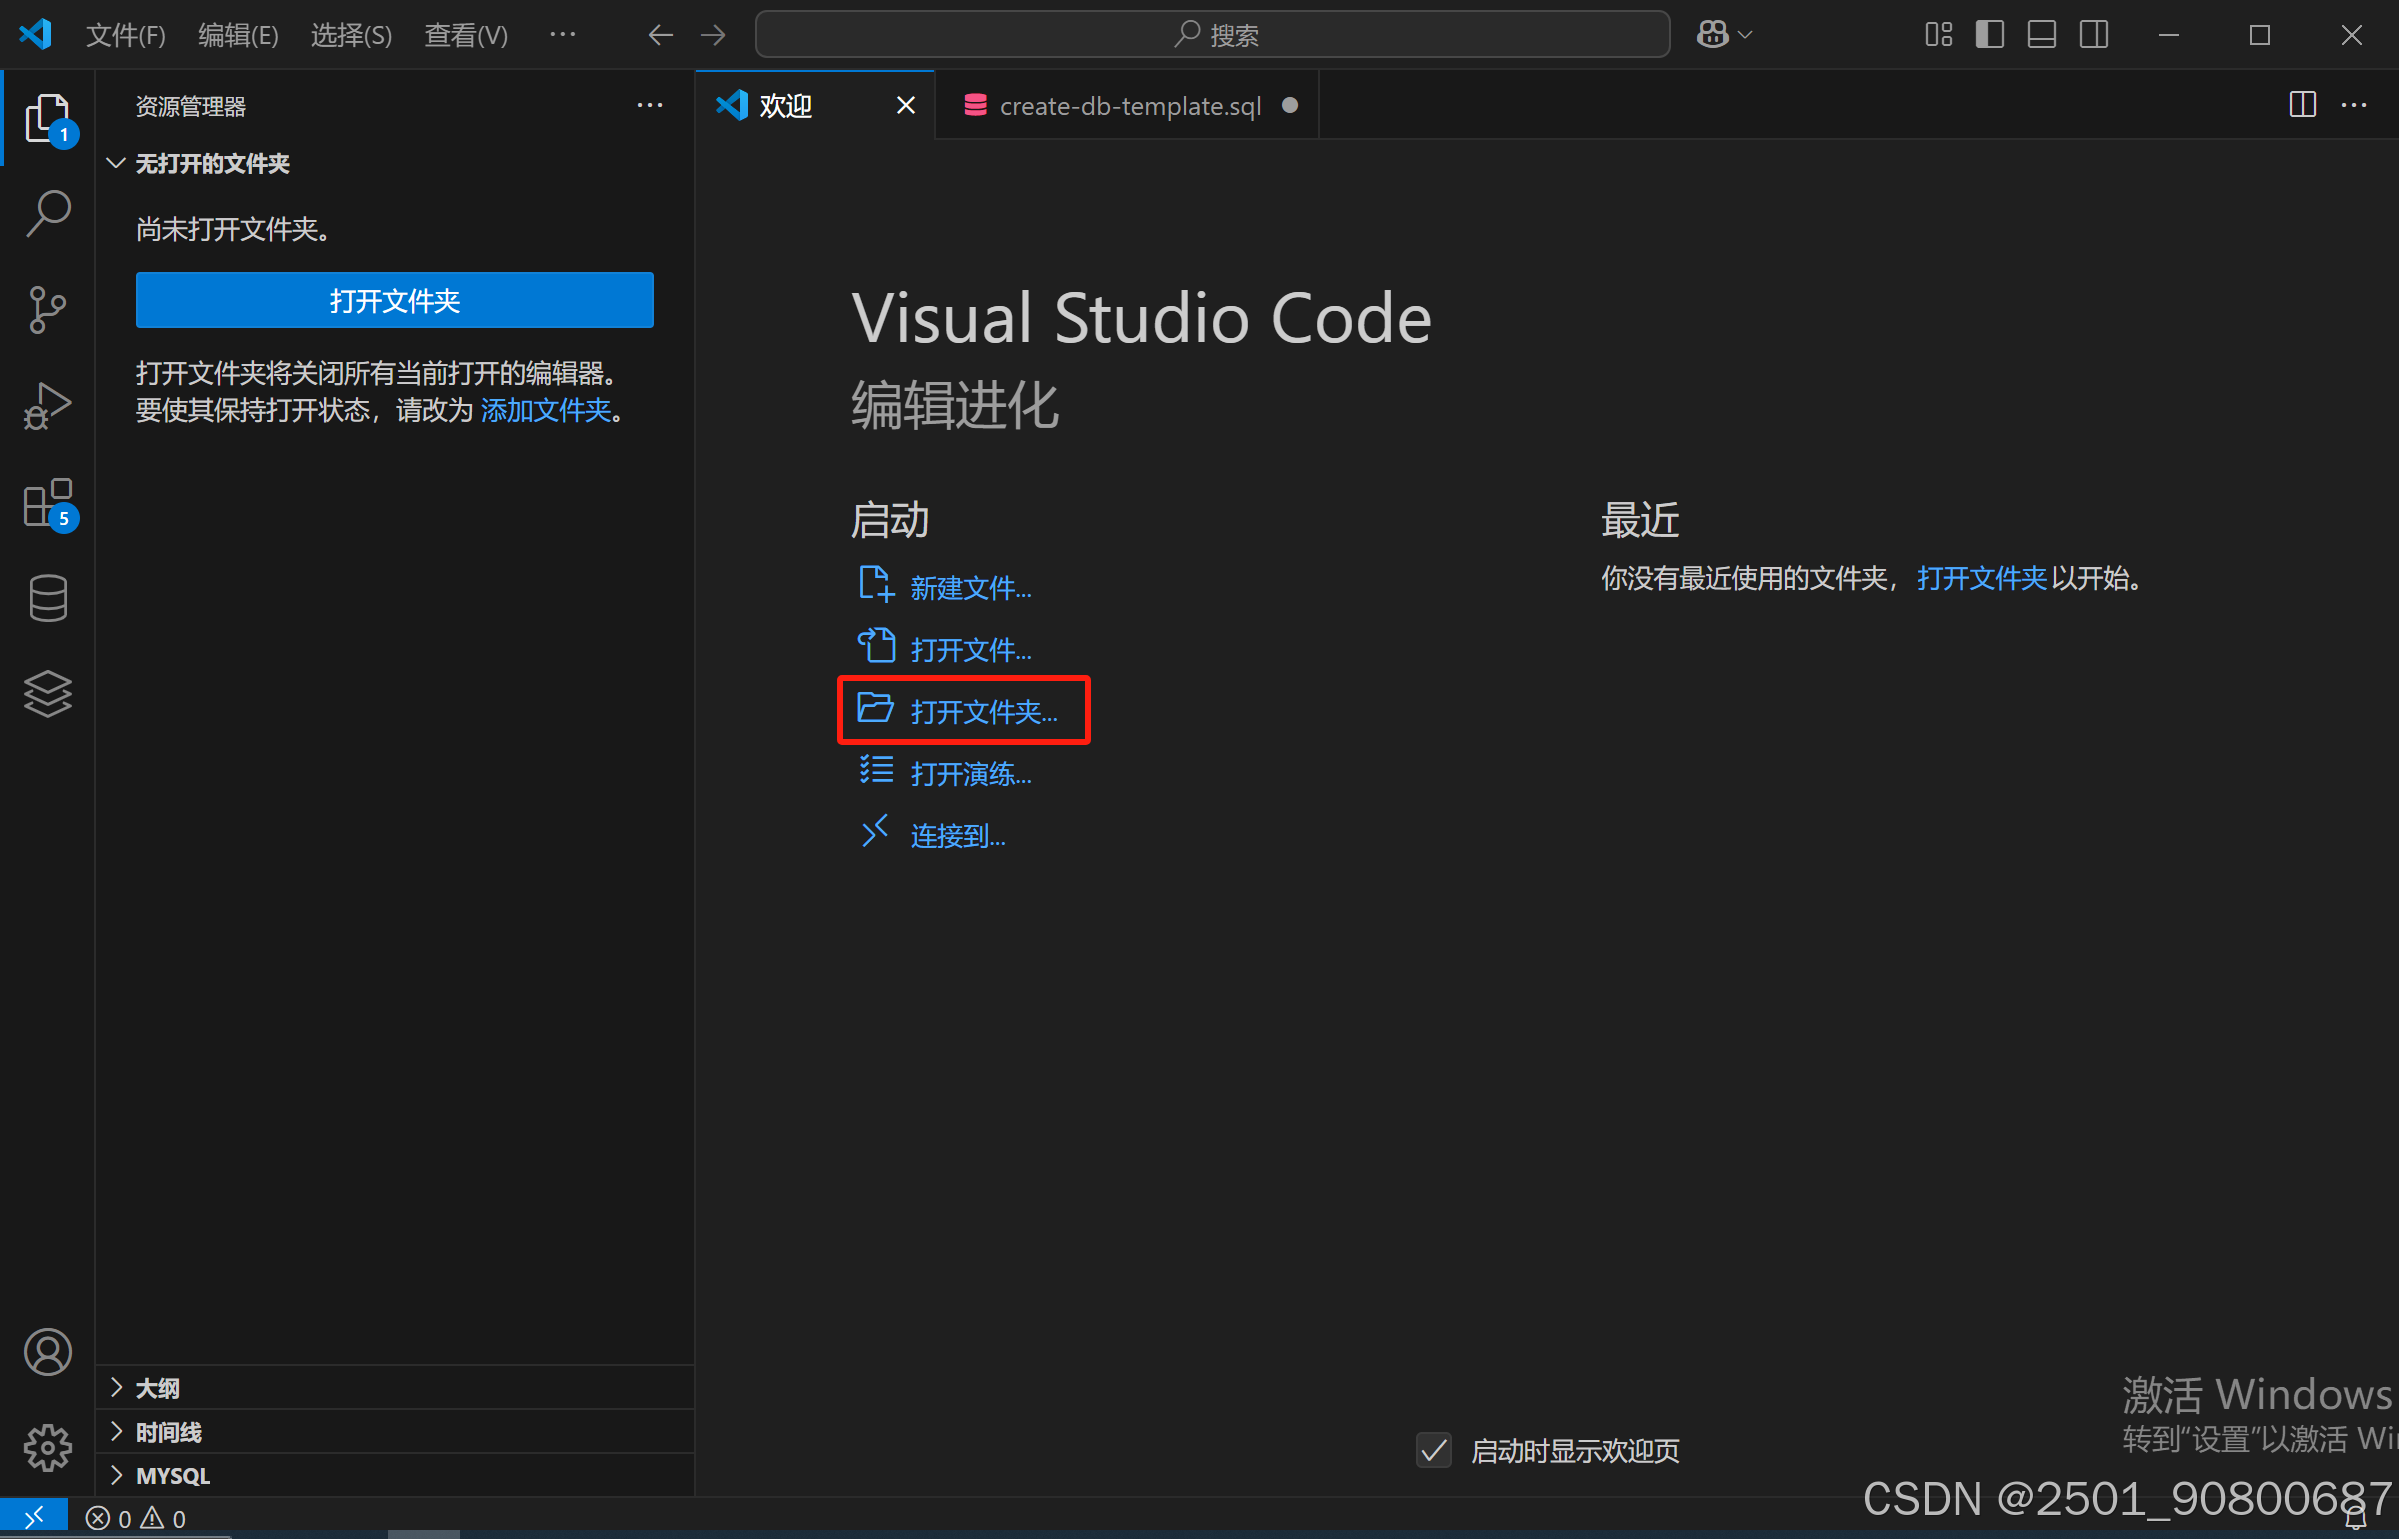The width and height of the screenshot is (2399, 1539).
Task: Toggle the bottom panel visibility
Action: [x=2041, y=35]
